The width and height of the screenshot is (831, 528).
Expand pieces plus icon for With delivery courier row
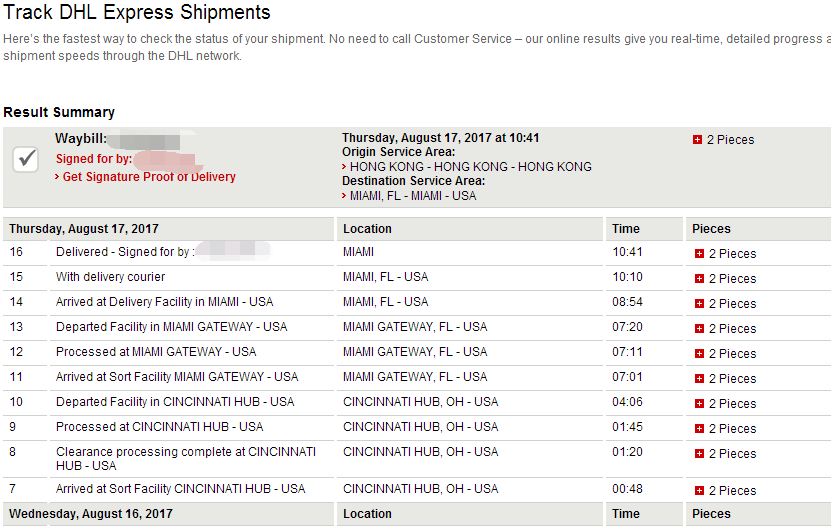(x=700, y=279)
